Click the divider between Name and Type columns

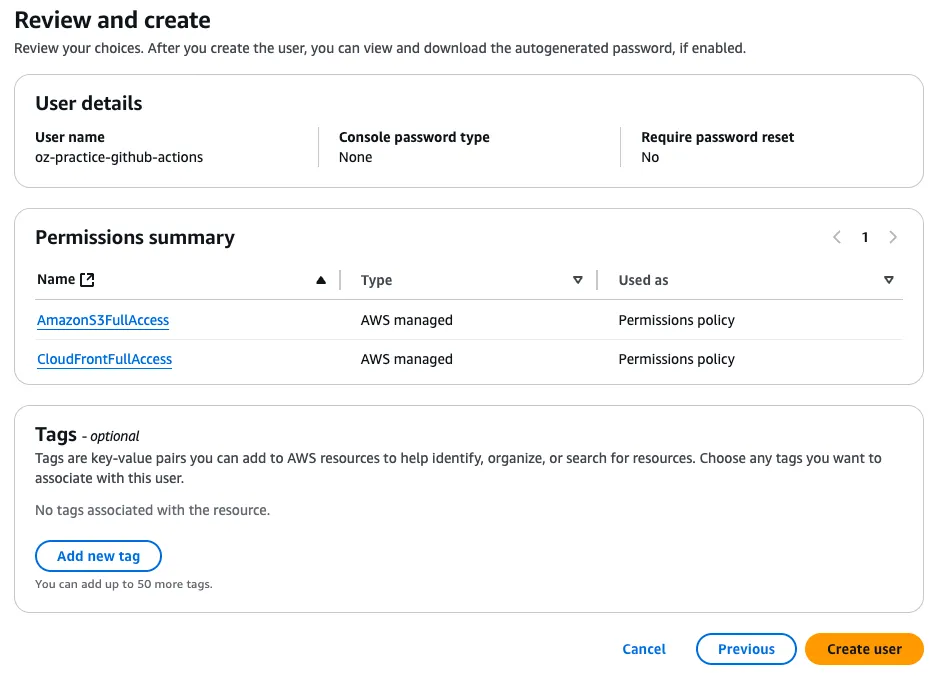coord(340,280)
